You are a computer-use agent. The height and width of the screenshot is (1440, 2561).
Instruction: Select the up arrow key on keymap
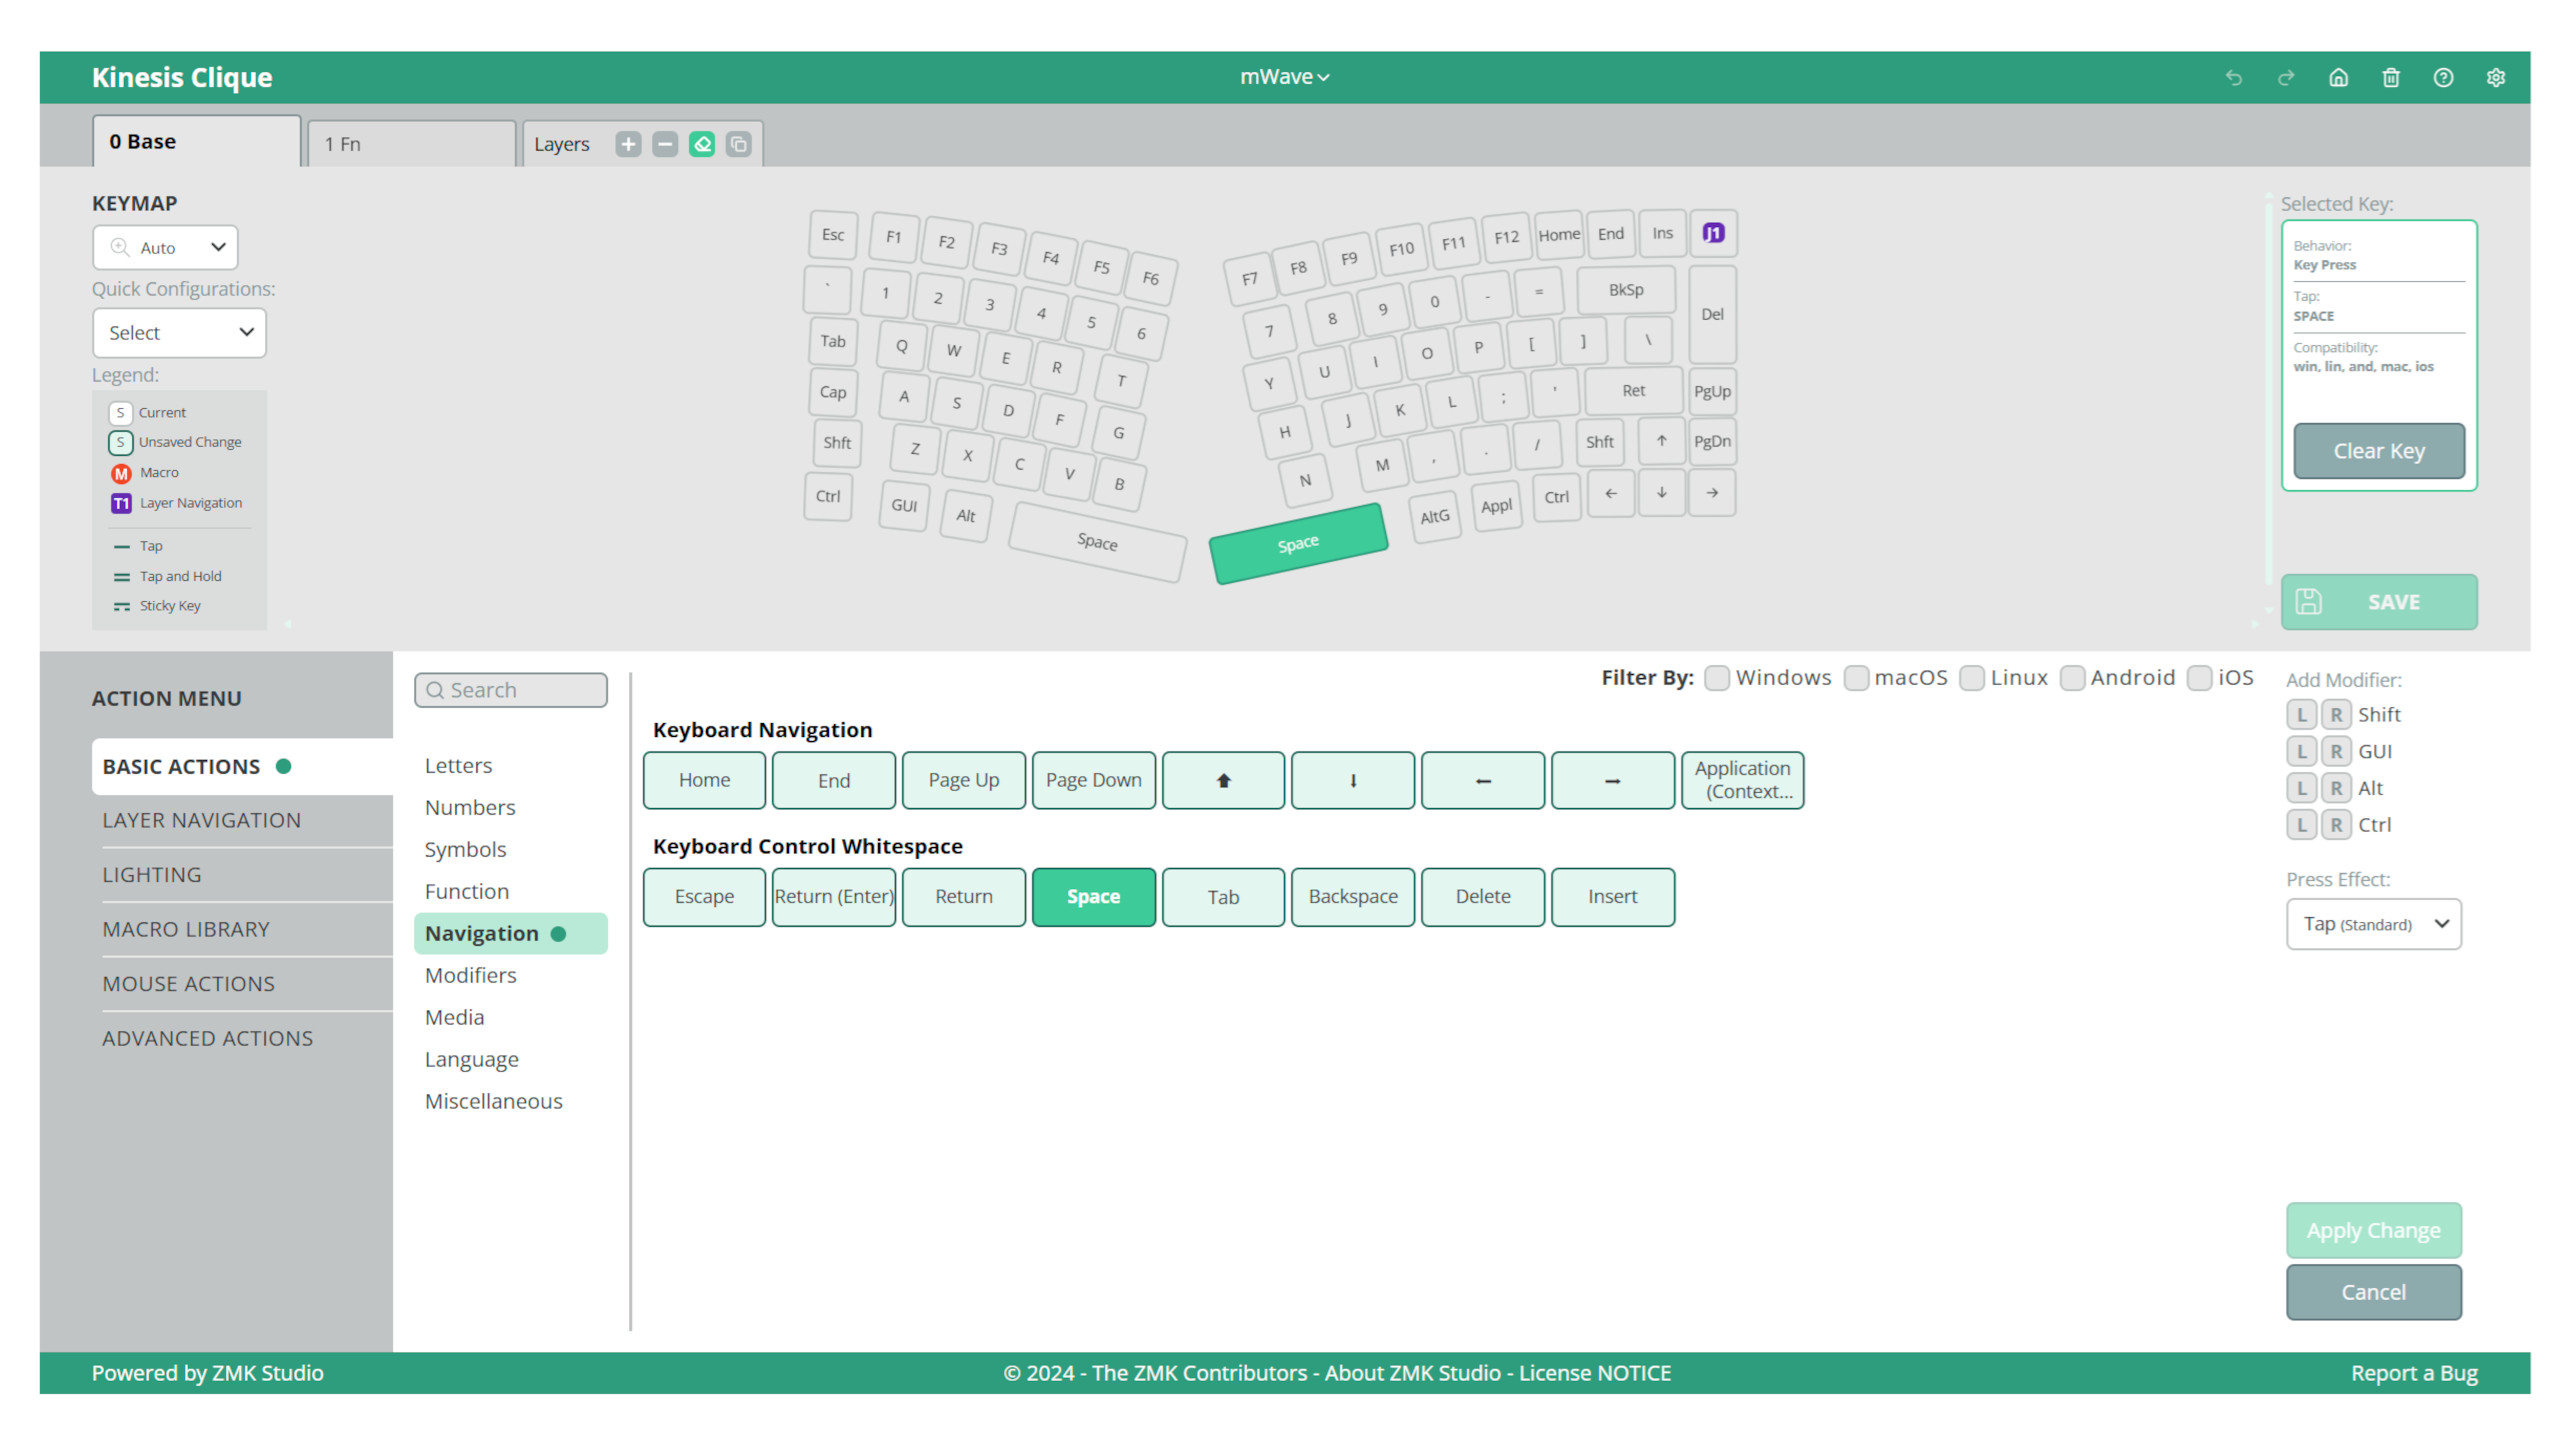pyautogui.click(x=1661, y=441)
